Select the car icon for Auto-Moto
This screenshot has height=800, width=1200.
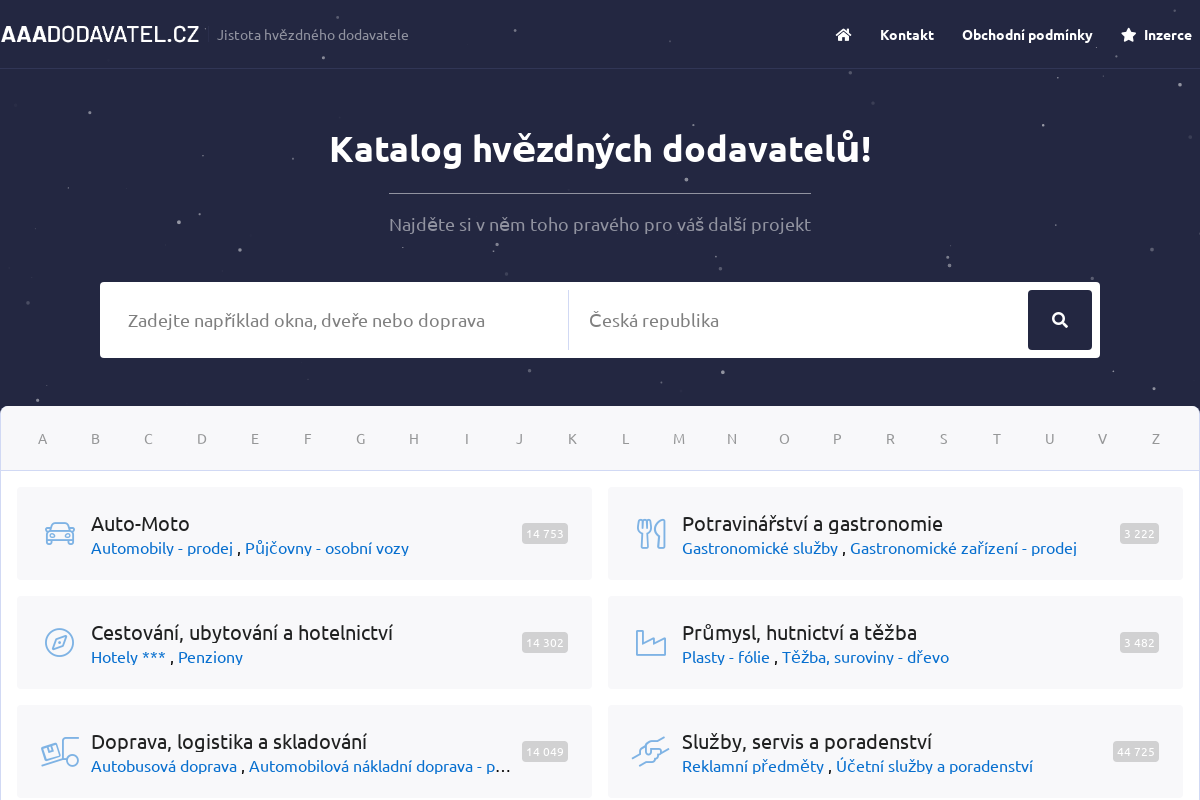coord(59,533)
